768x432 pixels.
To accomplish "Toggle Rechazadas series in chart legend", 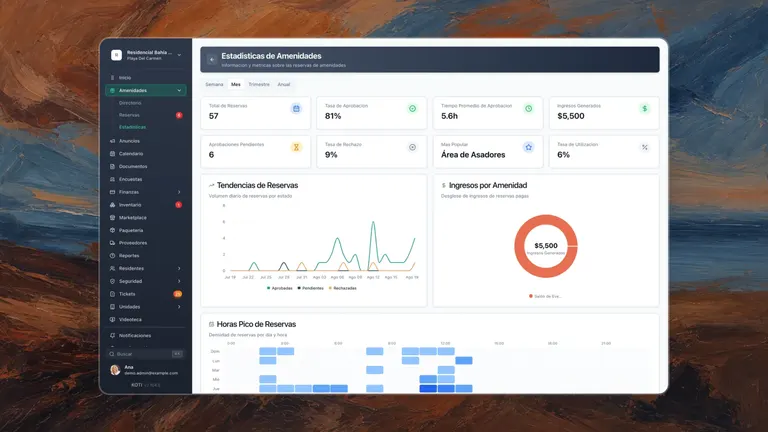I will (342, 288).
